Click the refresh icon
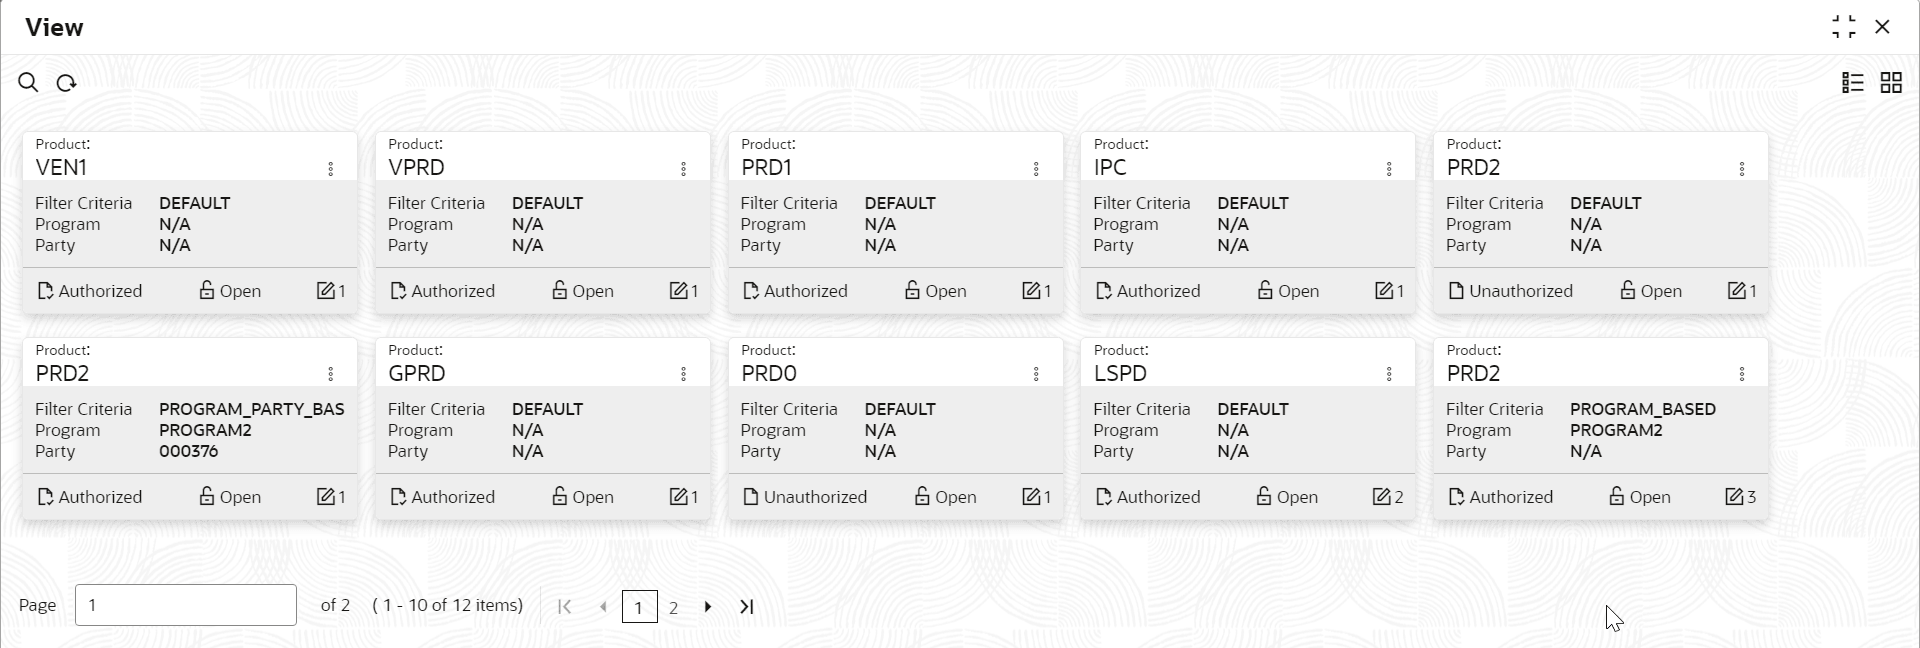 coord(67,83)
